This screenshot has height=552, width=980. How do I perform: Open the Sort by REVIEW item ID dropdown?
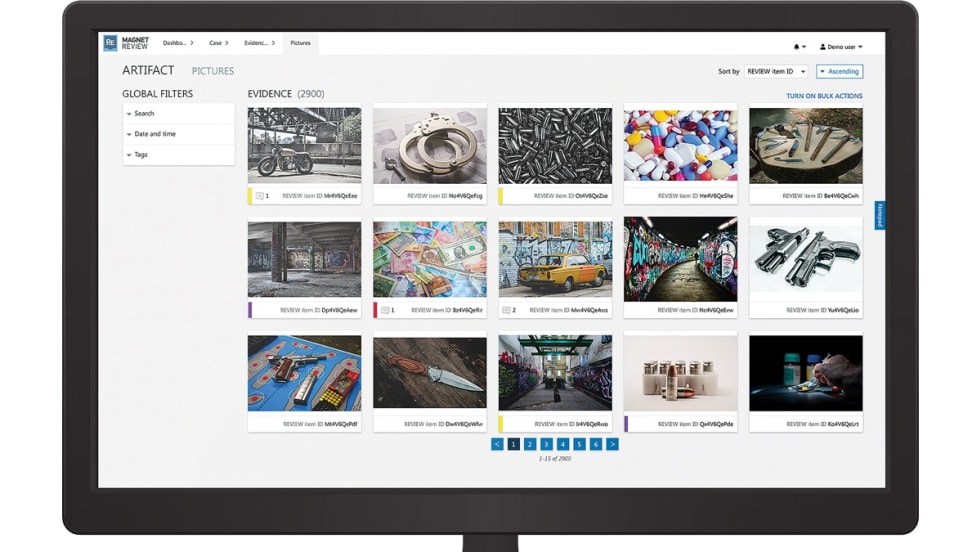pyautogui.click(x=775, y=72)
